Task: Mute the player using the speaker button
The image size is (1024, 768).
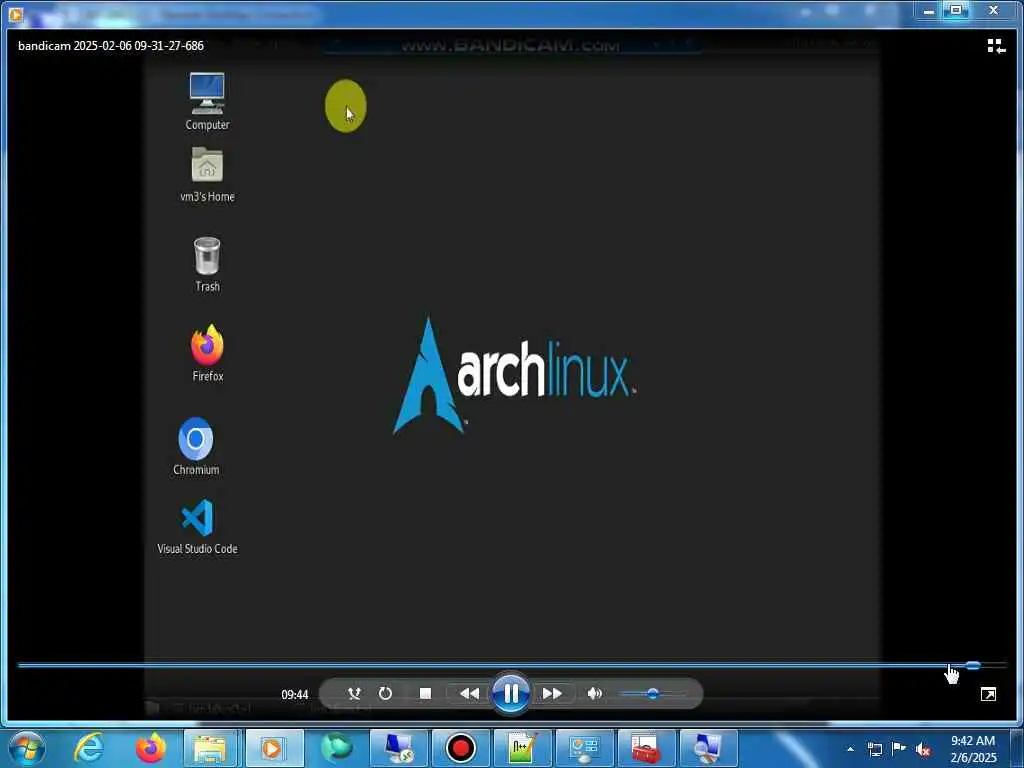Action: pyautogui.click(x=594, y=693)
